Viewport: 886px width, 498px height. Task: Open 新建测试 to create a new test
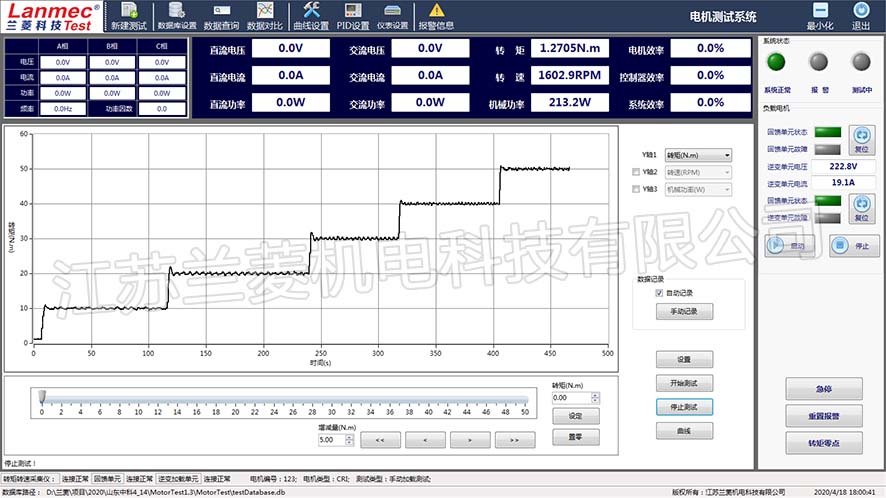click(127, 16)
